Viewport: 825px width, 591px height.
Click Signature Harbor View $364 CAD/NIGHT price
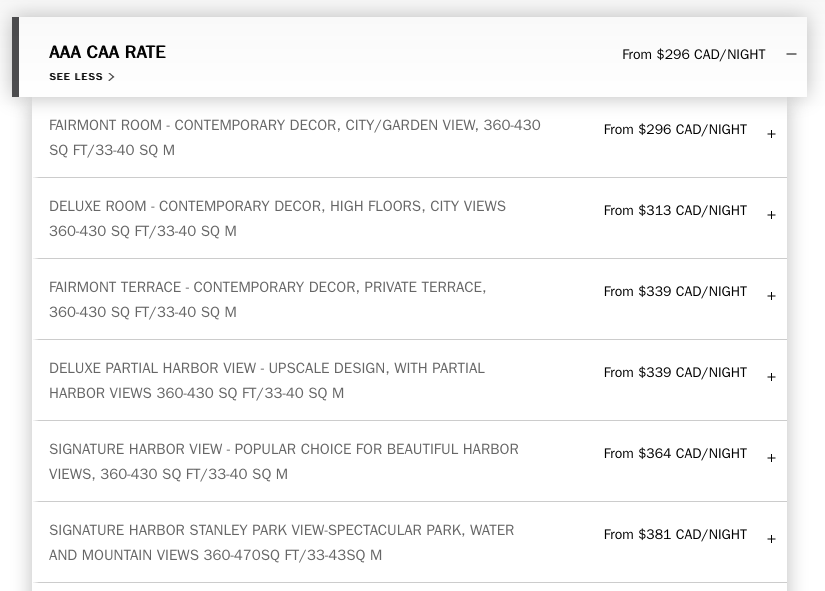tap(675, 454)
